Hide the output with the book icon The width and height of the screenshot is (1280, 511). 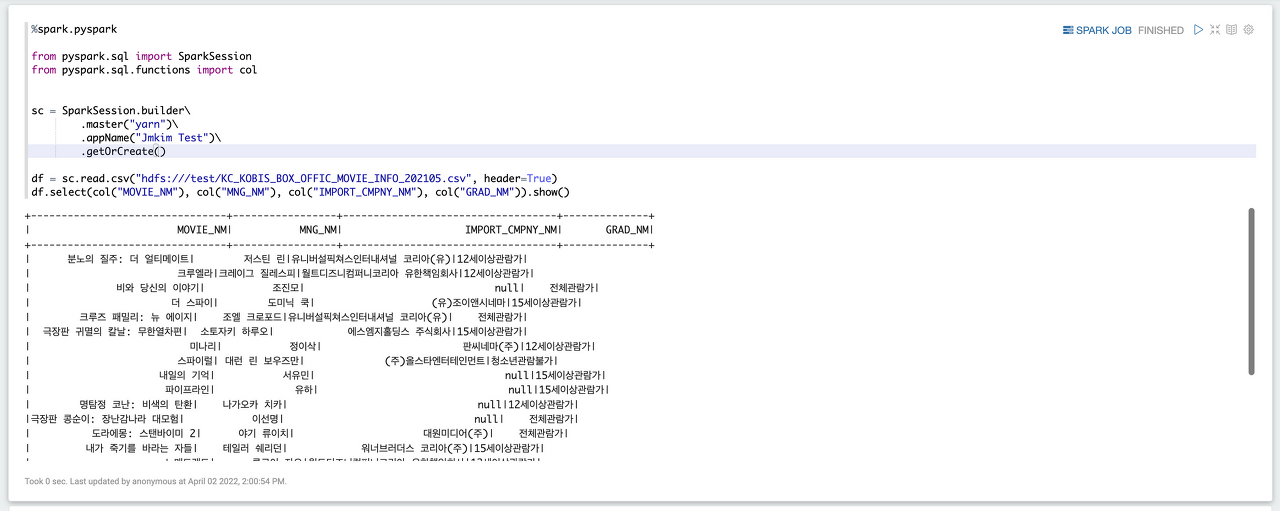click(x=1232, y=30)
